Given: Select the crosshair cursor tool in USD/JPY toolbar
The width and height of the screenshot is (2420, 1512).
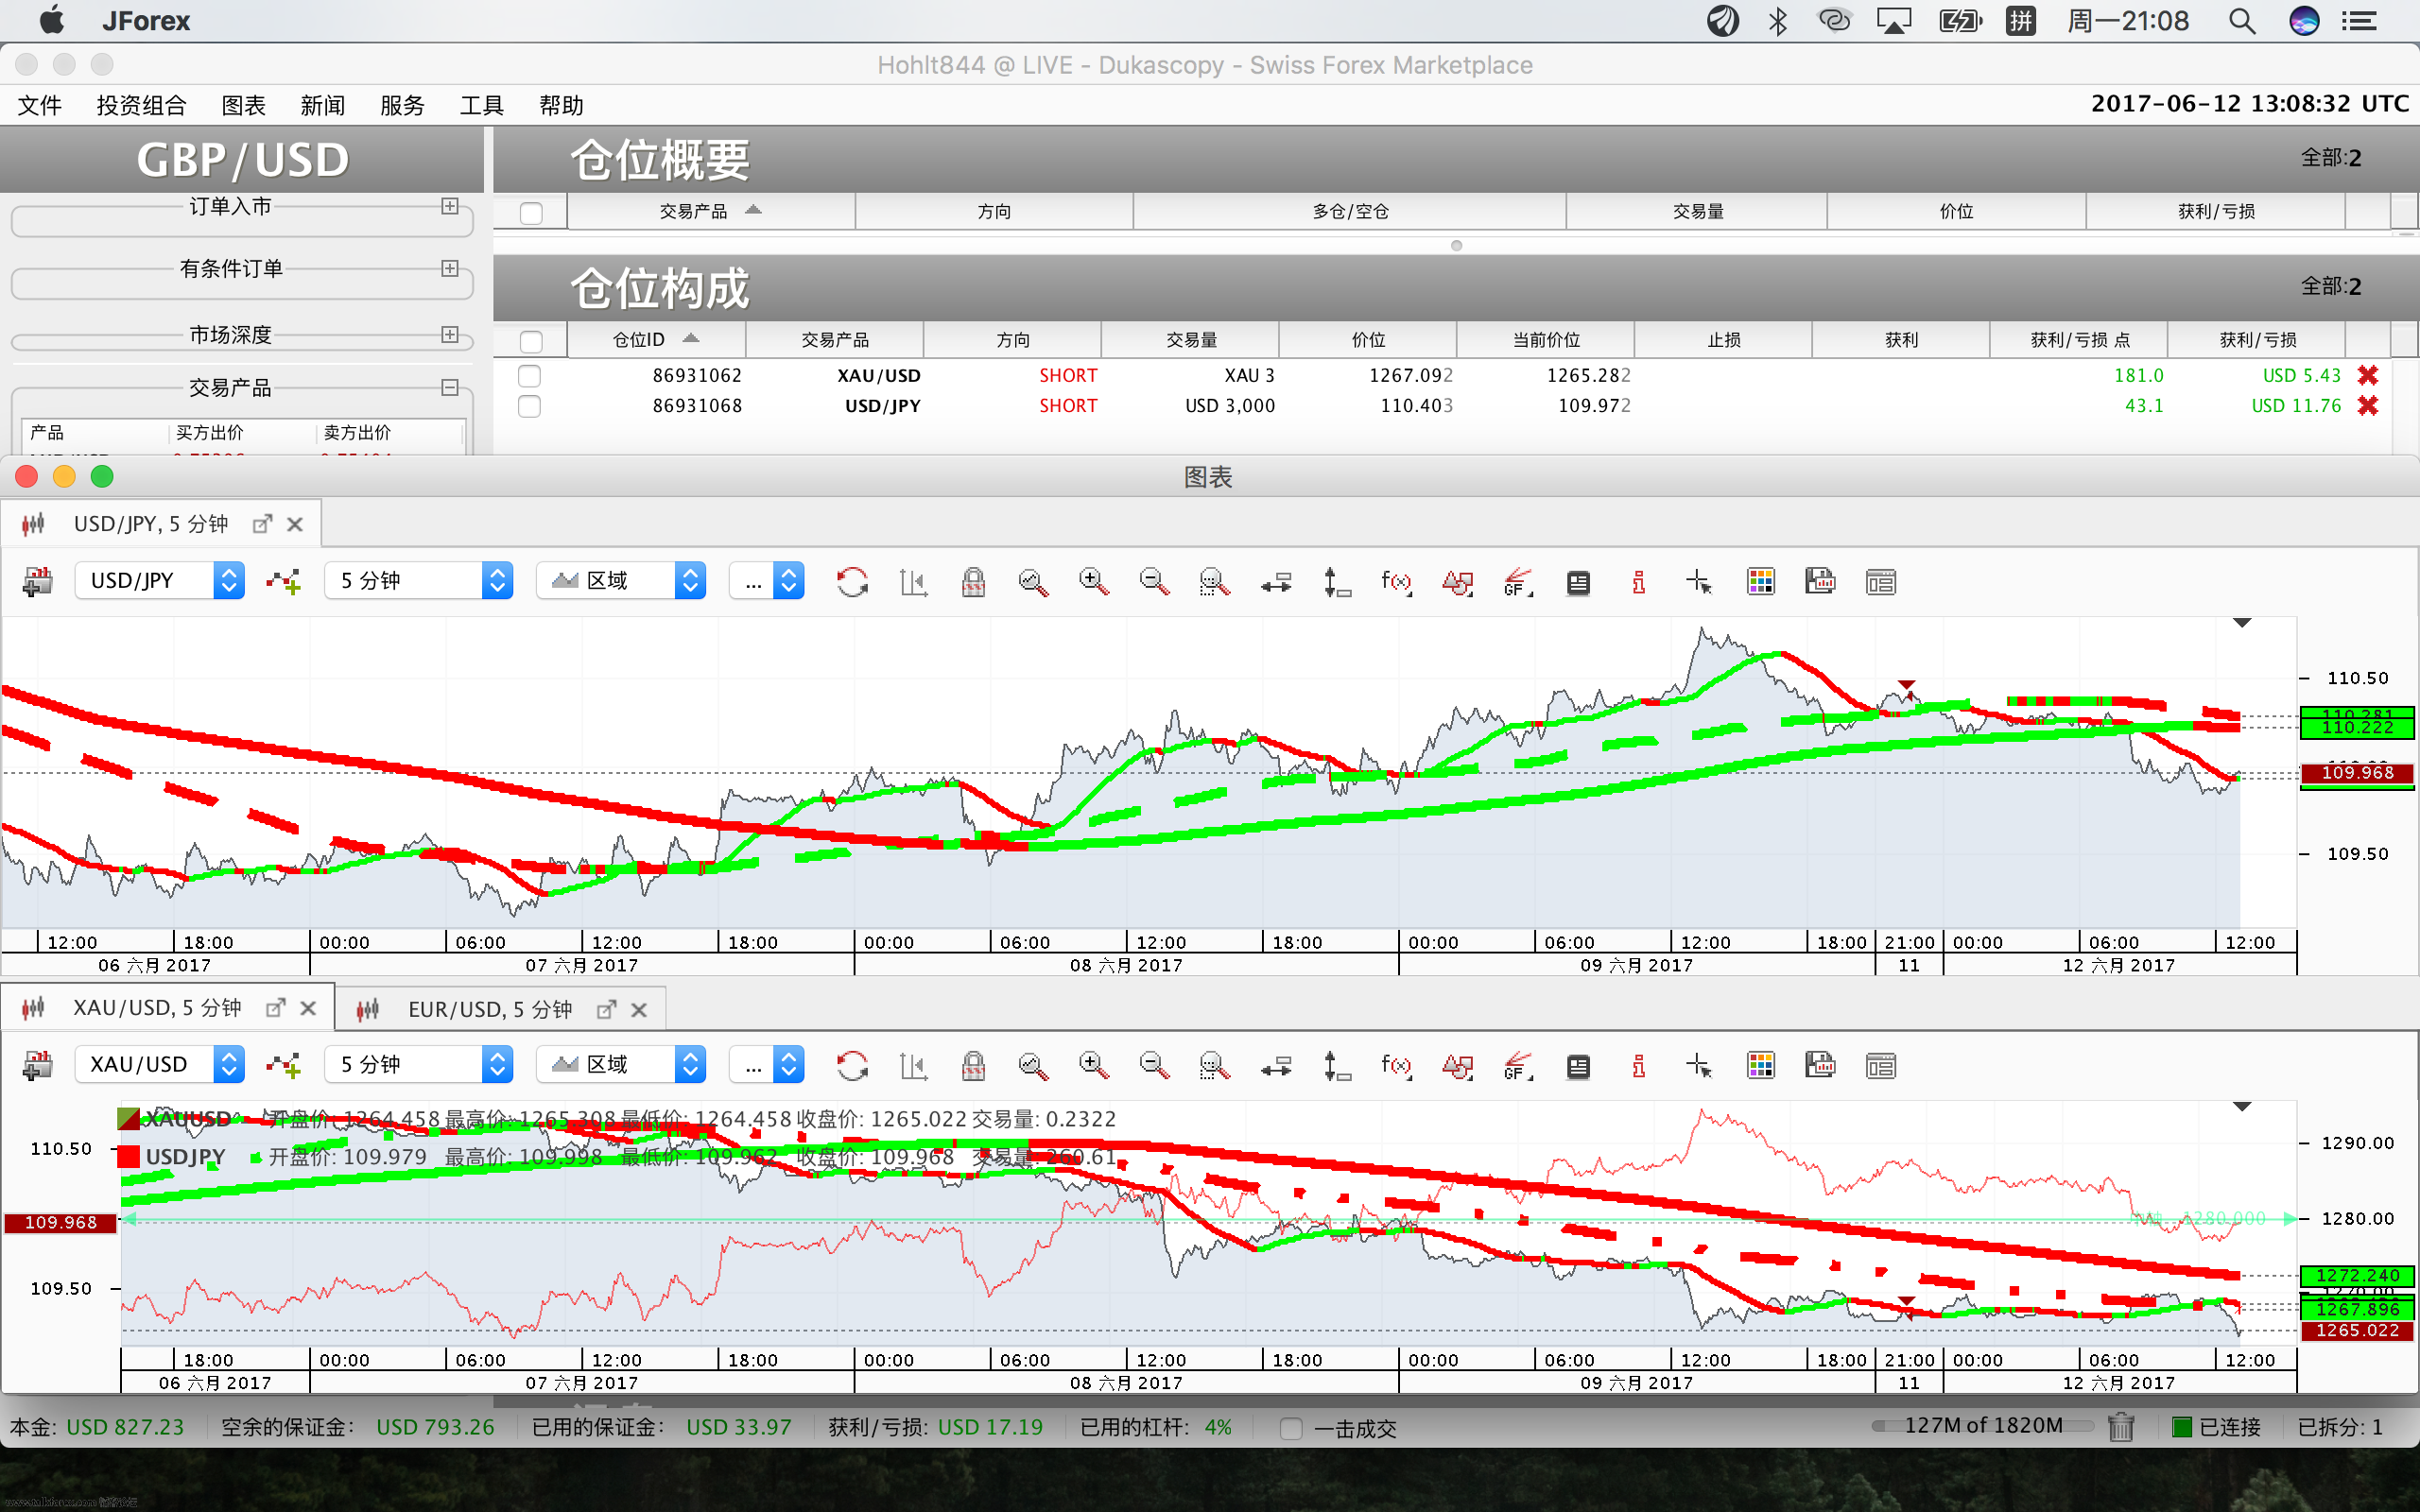Looking at the screenshot, I should pos(1698,581).
